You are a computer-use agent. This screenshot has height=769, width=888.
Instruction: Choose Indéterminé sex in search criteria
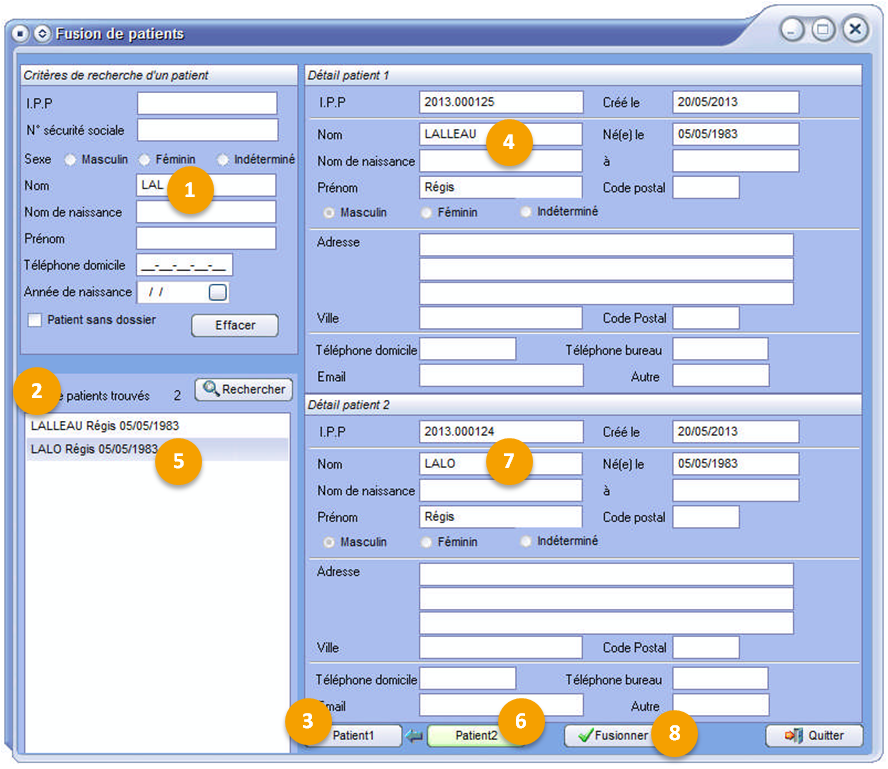click(x=222, y=159)
